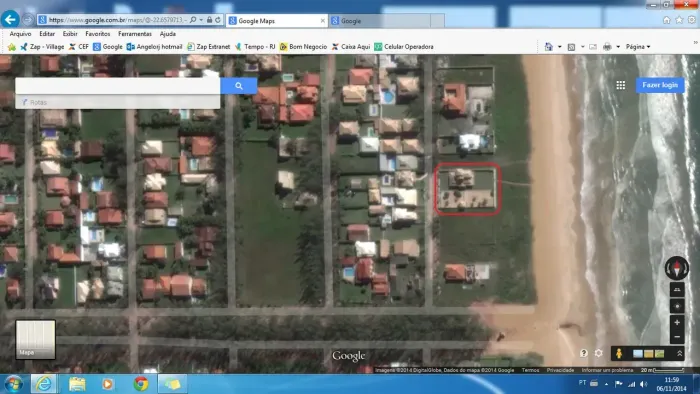Click the read mail icon
700x394 pixels.
click(x=593, y=47)
